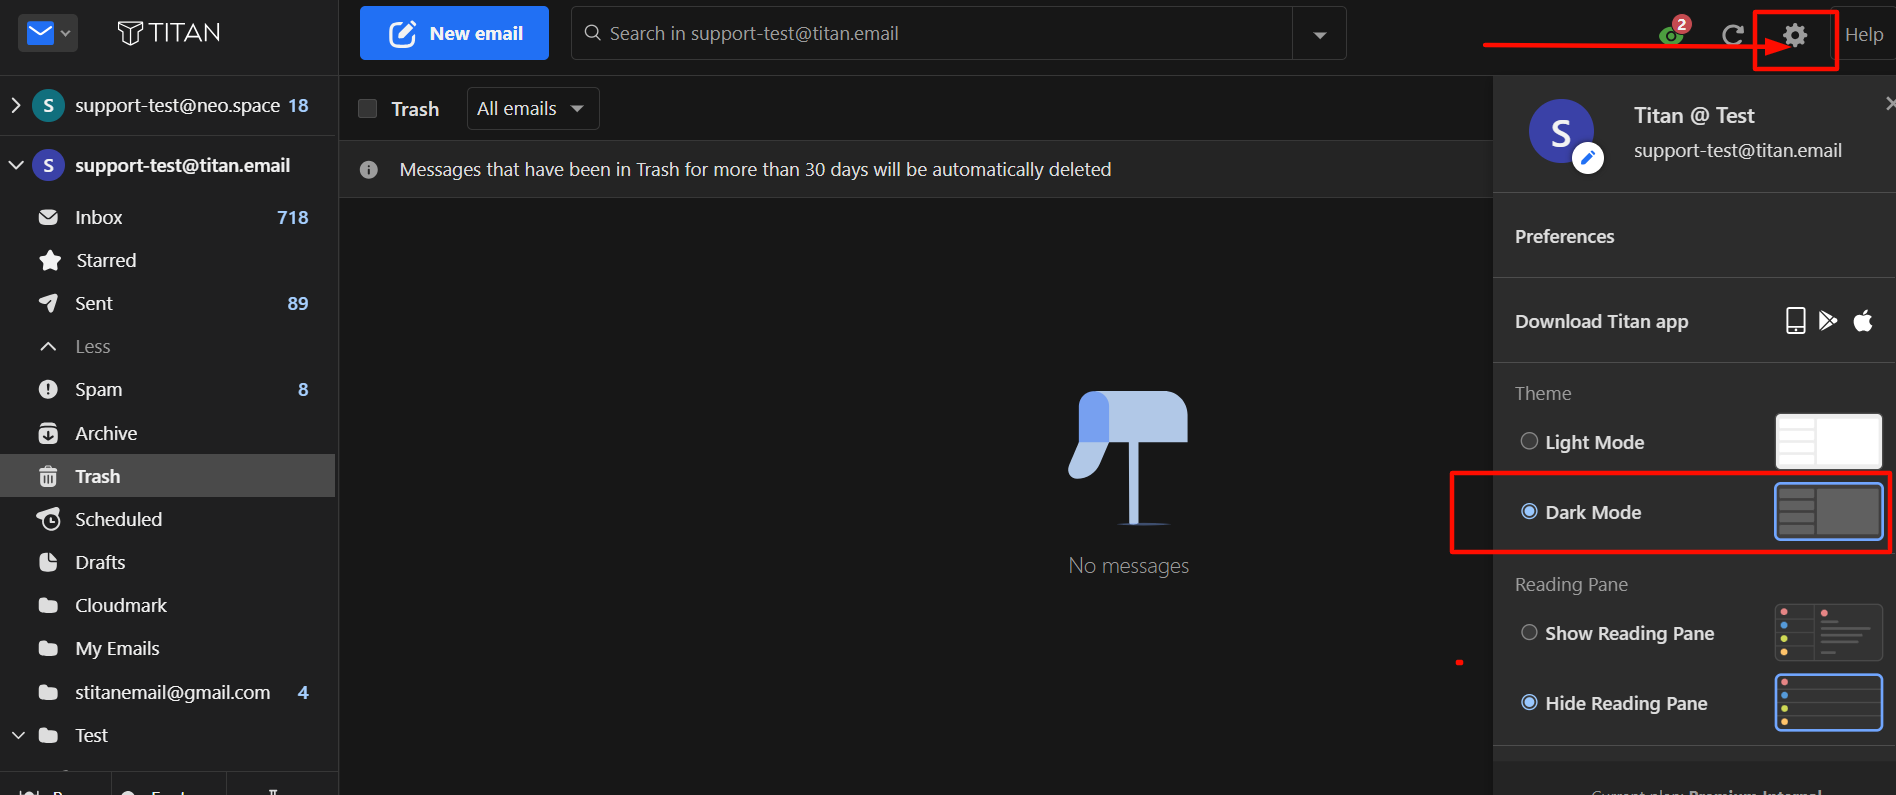Click the Hide Reading Pane preview thumbnail
Image resolution: width=1896 pixels, height=795 pixels.
coord(1828,702)
